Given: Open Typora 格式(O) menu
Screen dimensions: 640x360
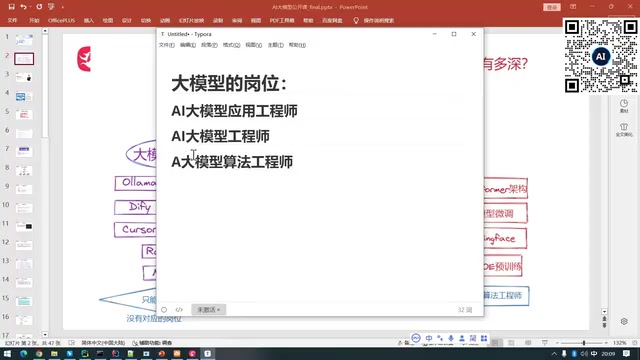Looking at the screenshot, I should coord(231,45).
